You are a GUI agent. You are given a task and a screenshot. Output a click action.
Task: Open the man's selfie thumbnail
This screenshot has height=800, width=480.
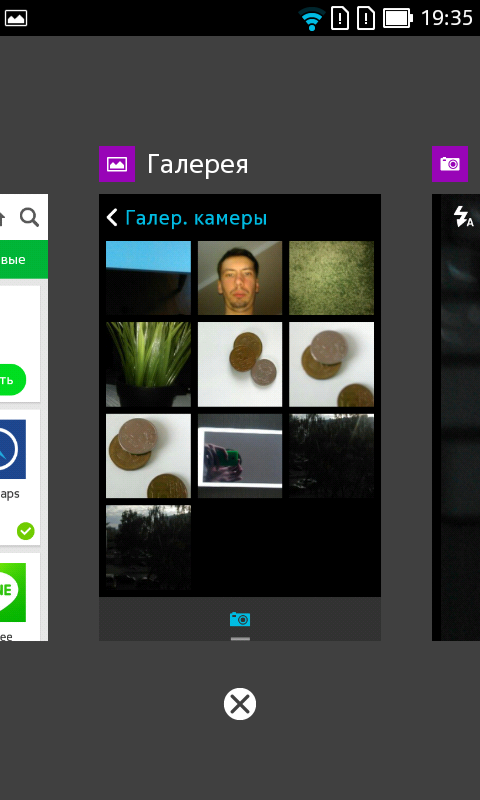[240, 278]
